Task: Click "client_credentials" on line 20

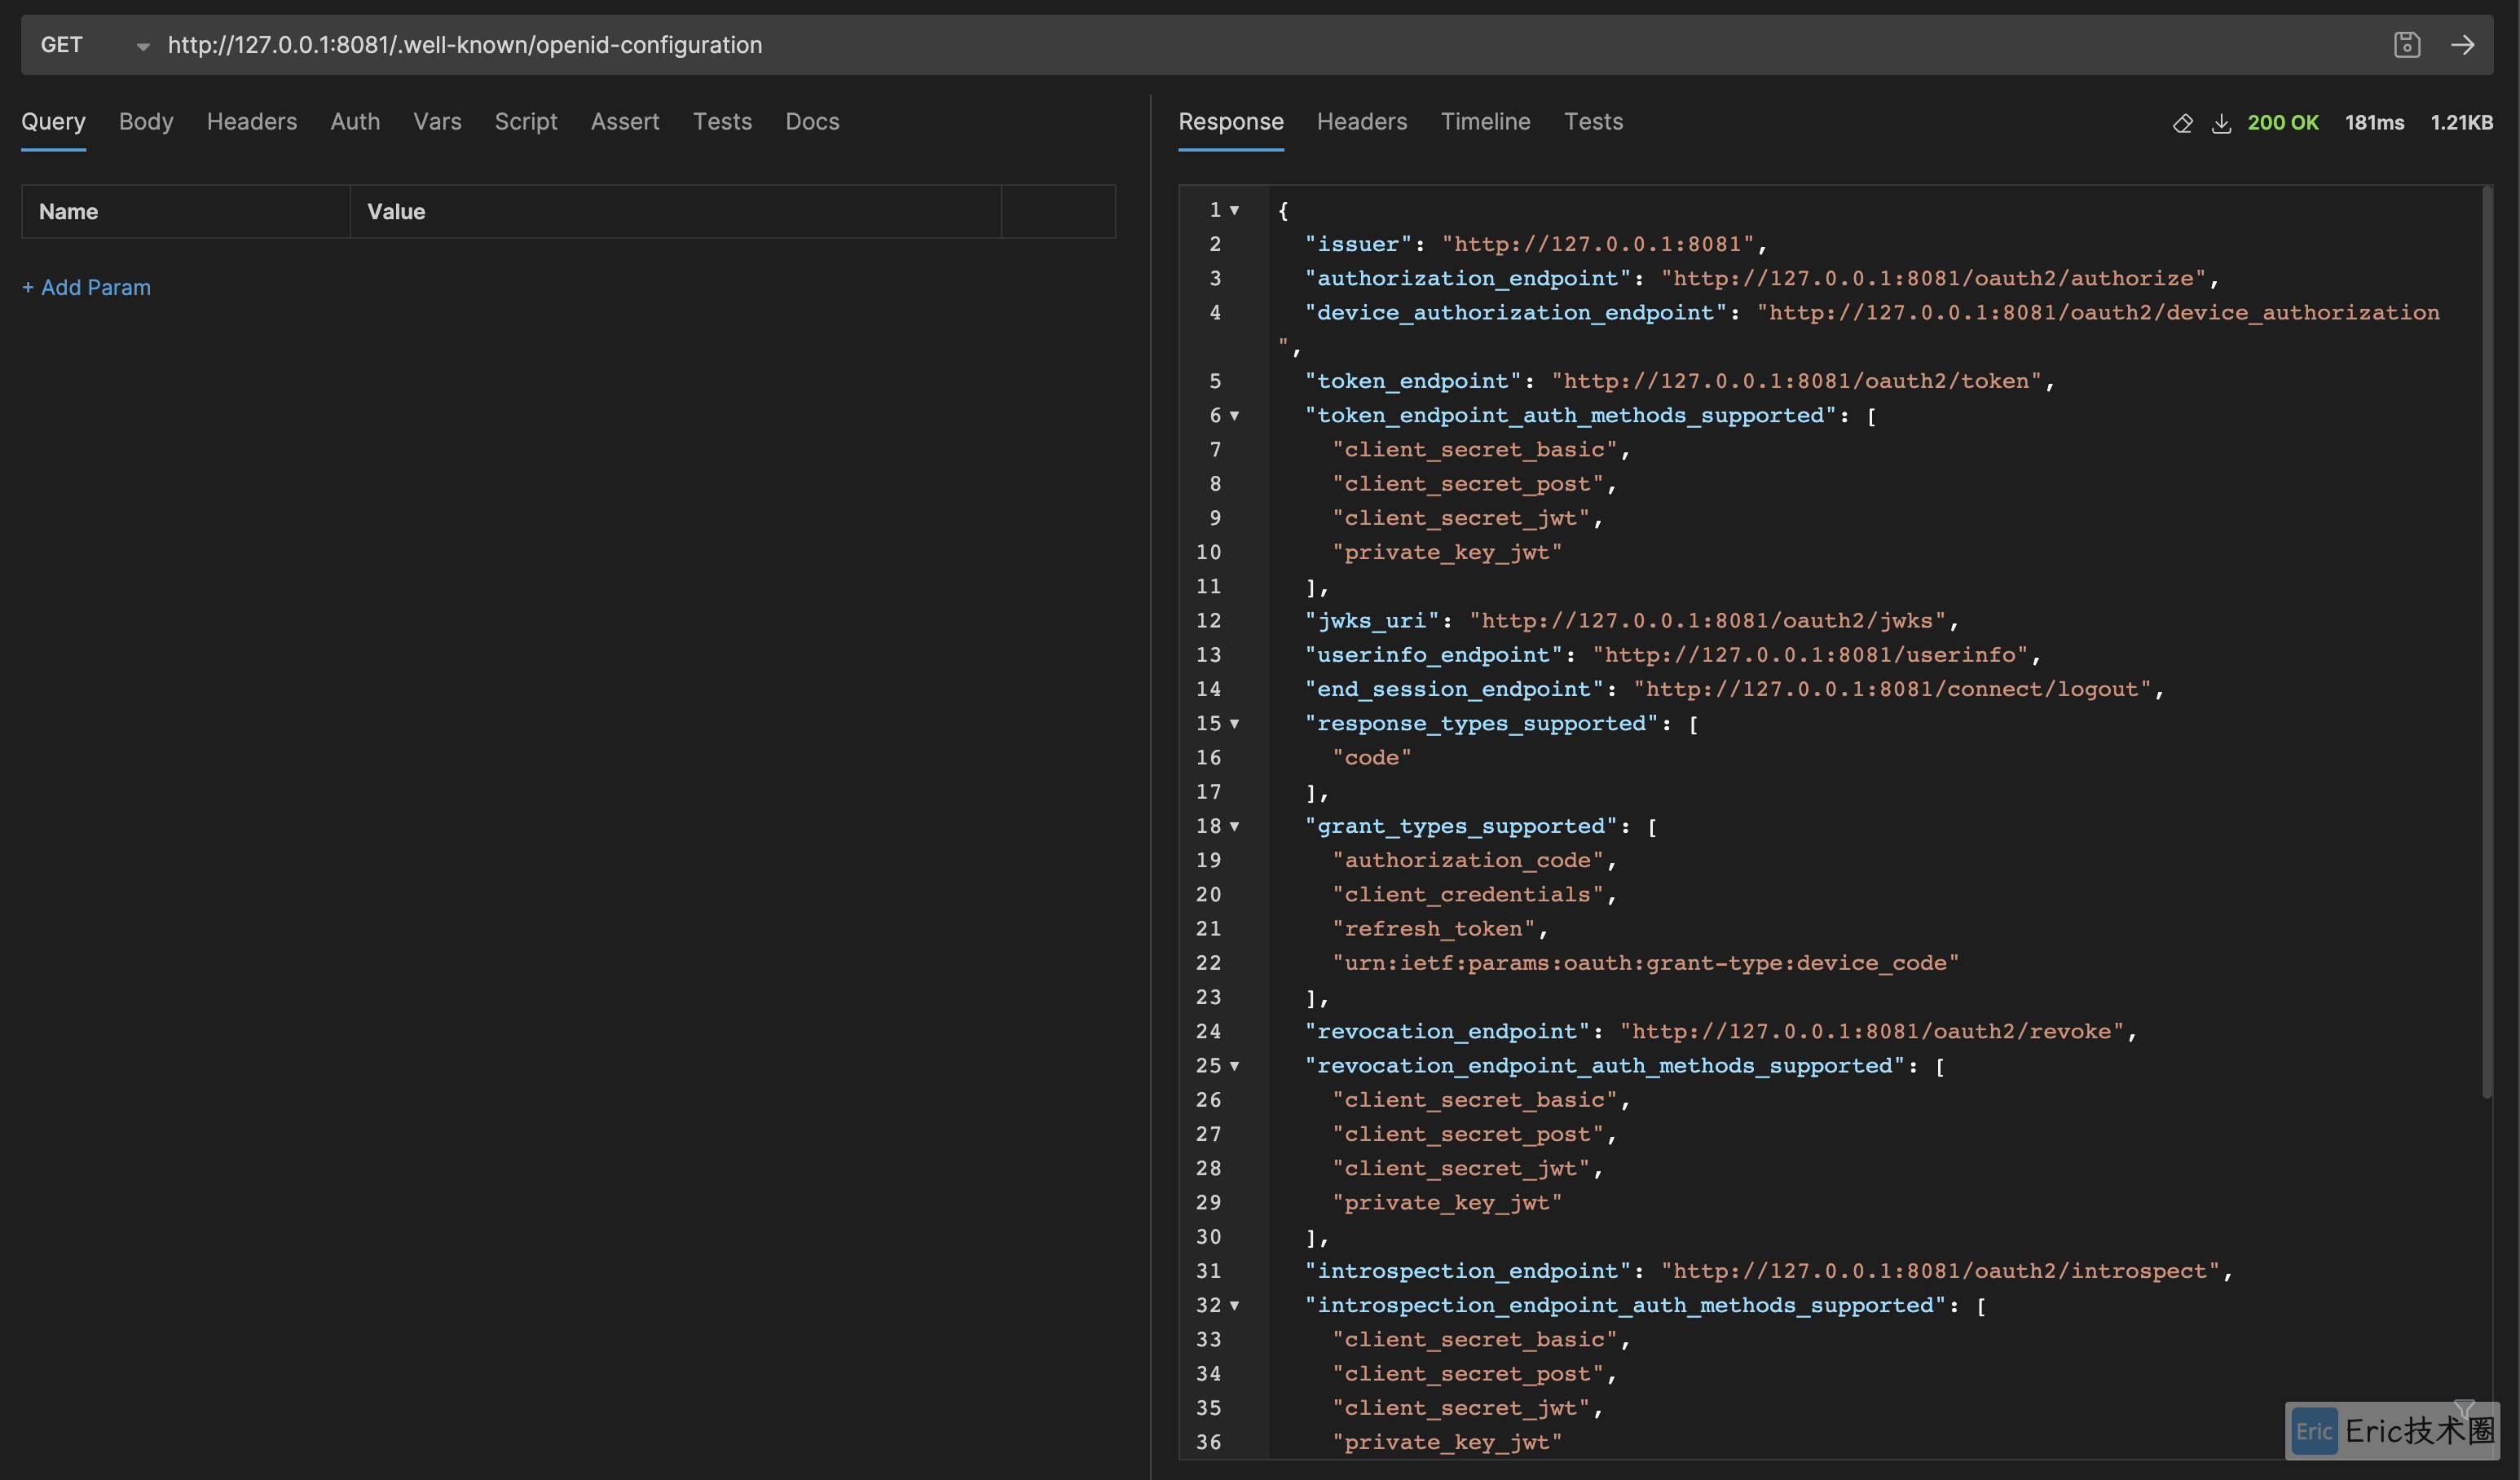Action: point(1468,895)
